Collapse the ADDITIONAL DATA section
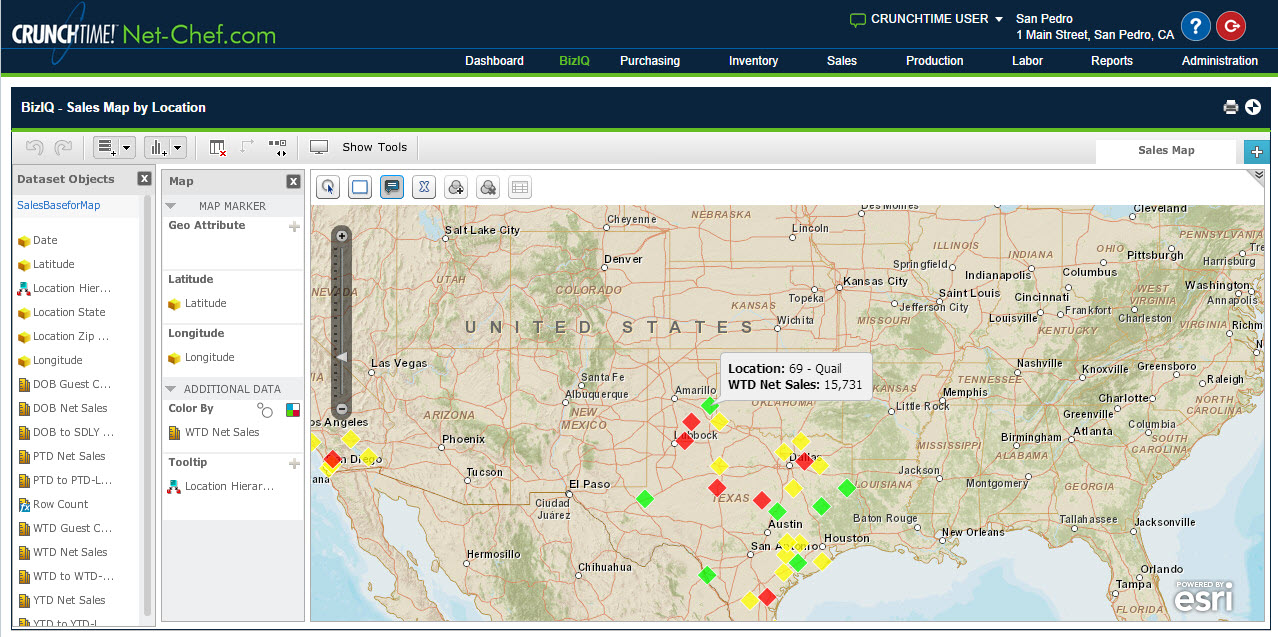The image size is (1278, 637). point(171,389)
